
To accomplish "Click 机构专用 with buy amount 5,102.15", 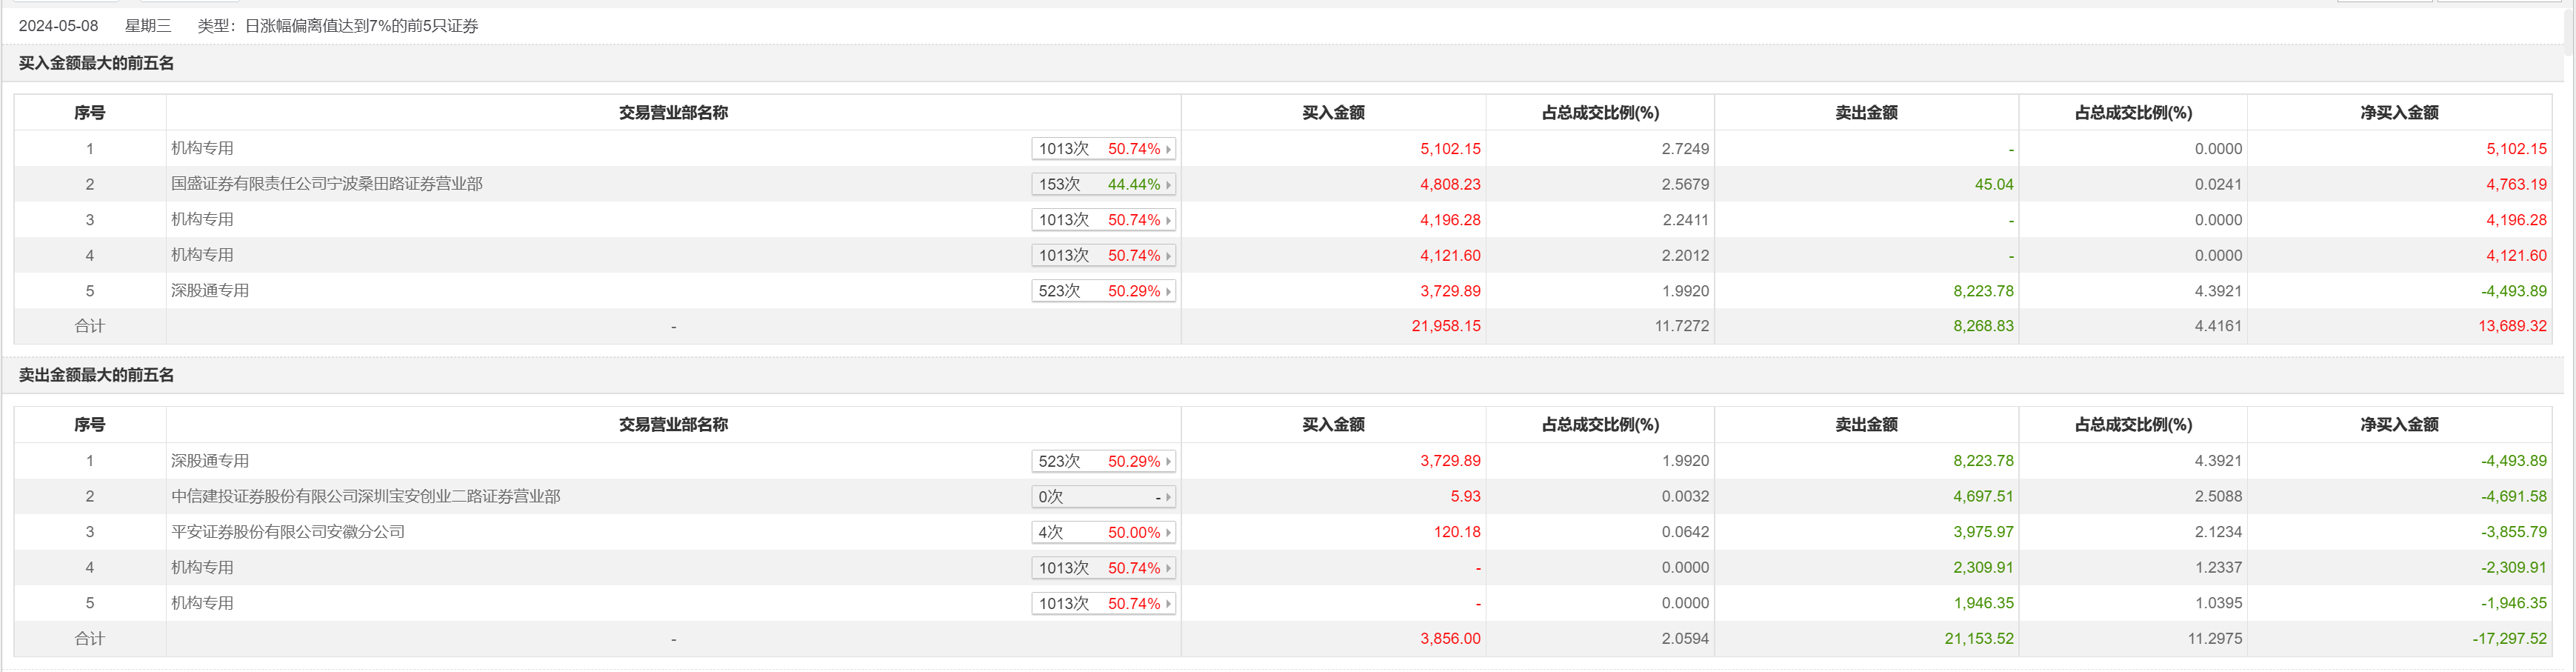I will (x=202, y=148).
